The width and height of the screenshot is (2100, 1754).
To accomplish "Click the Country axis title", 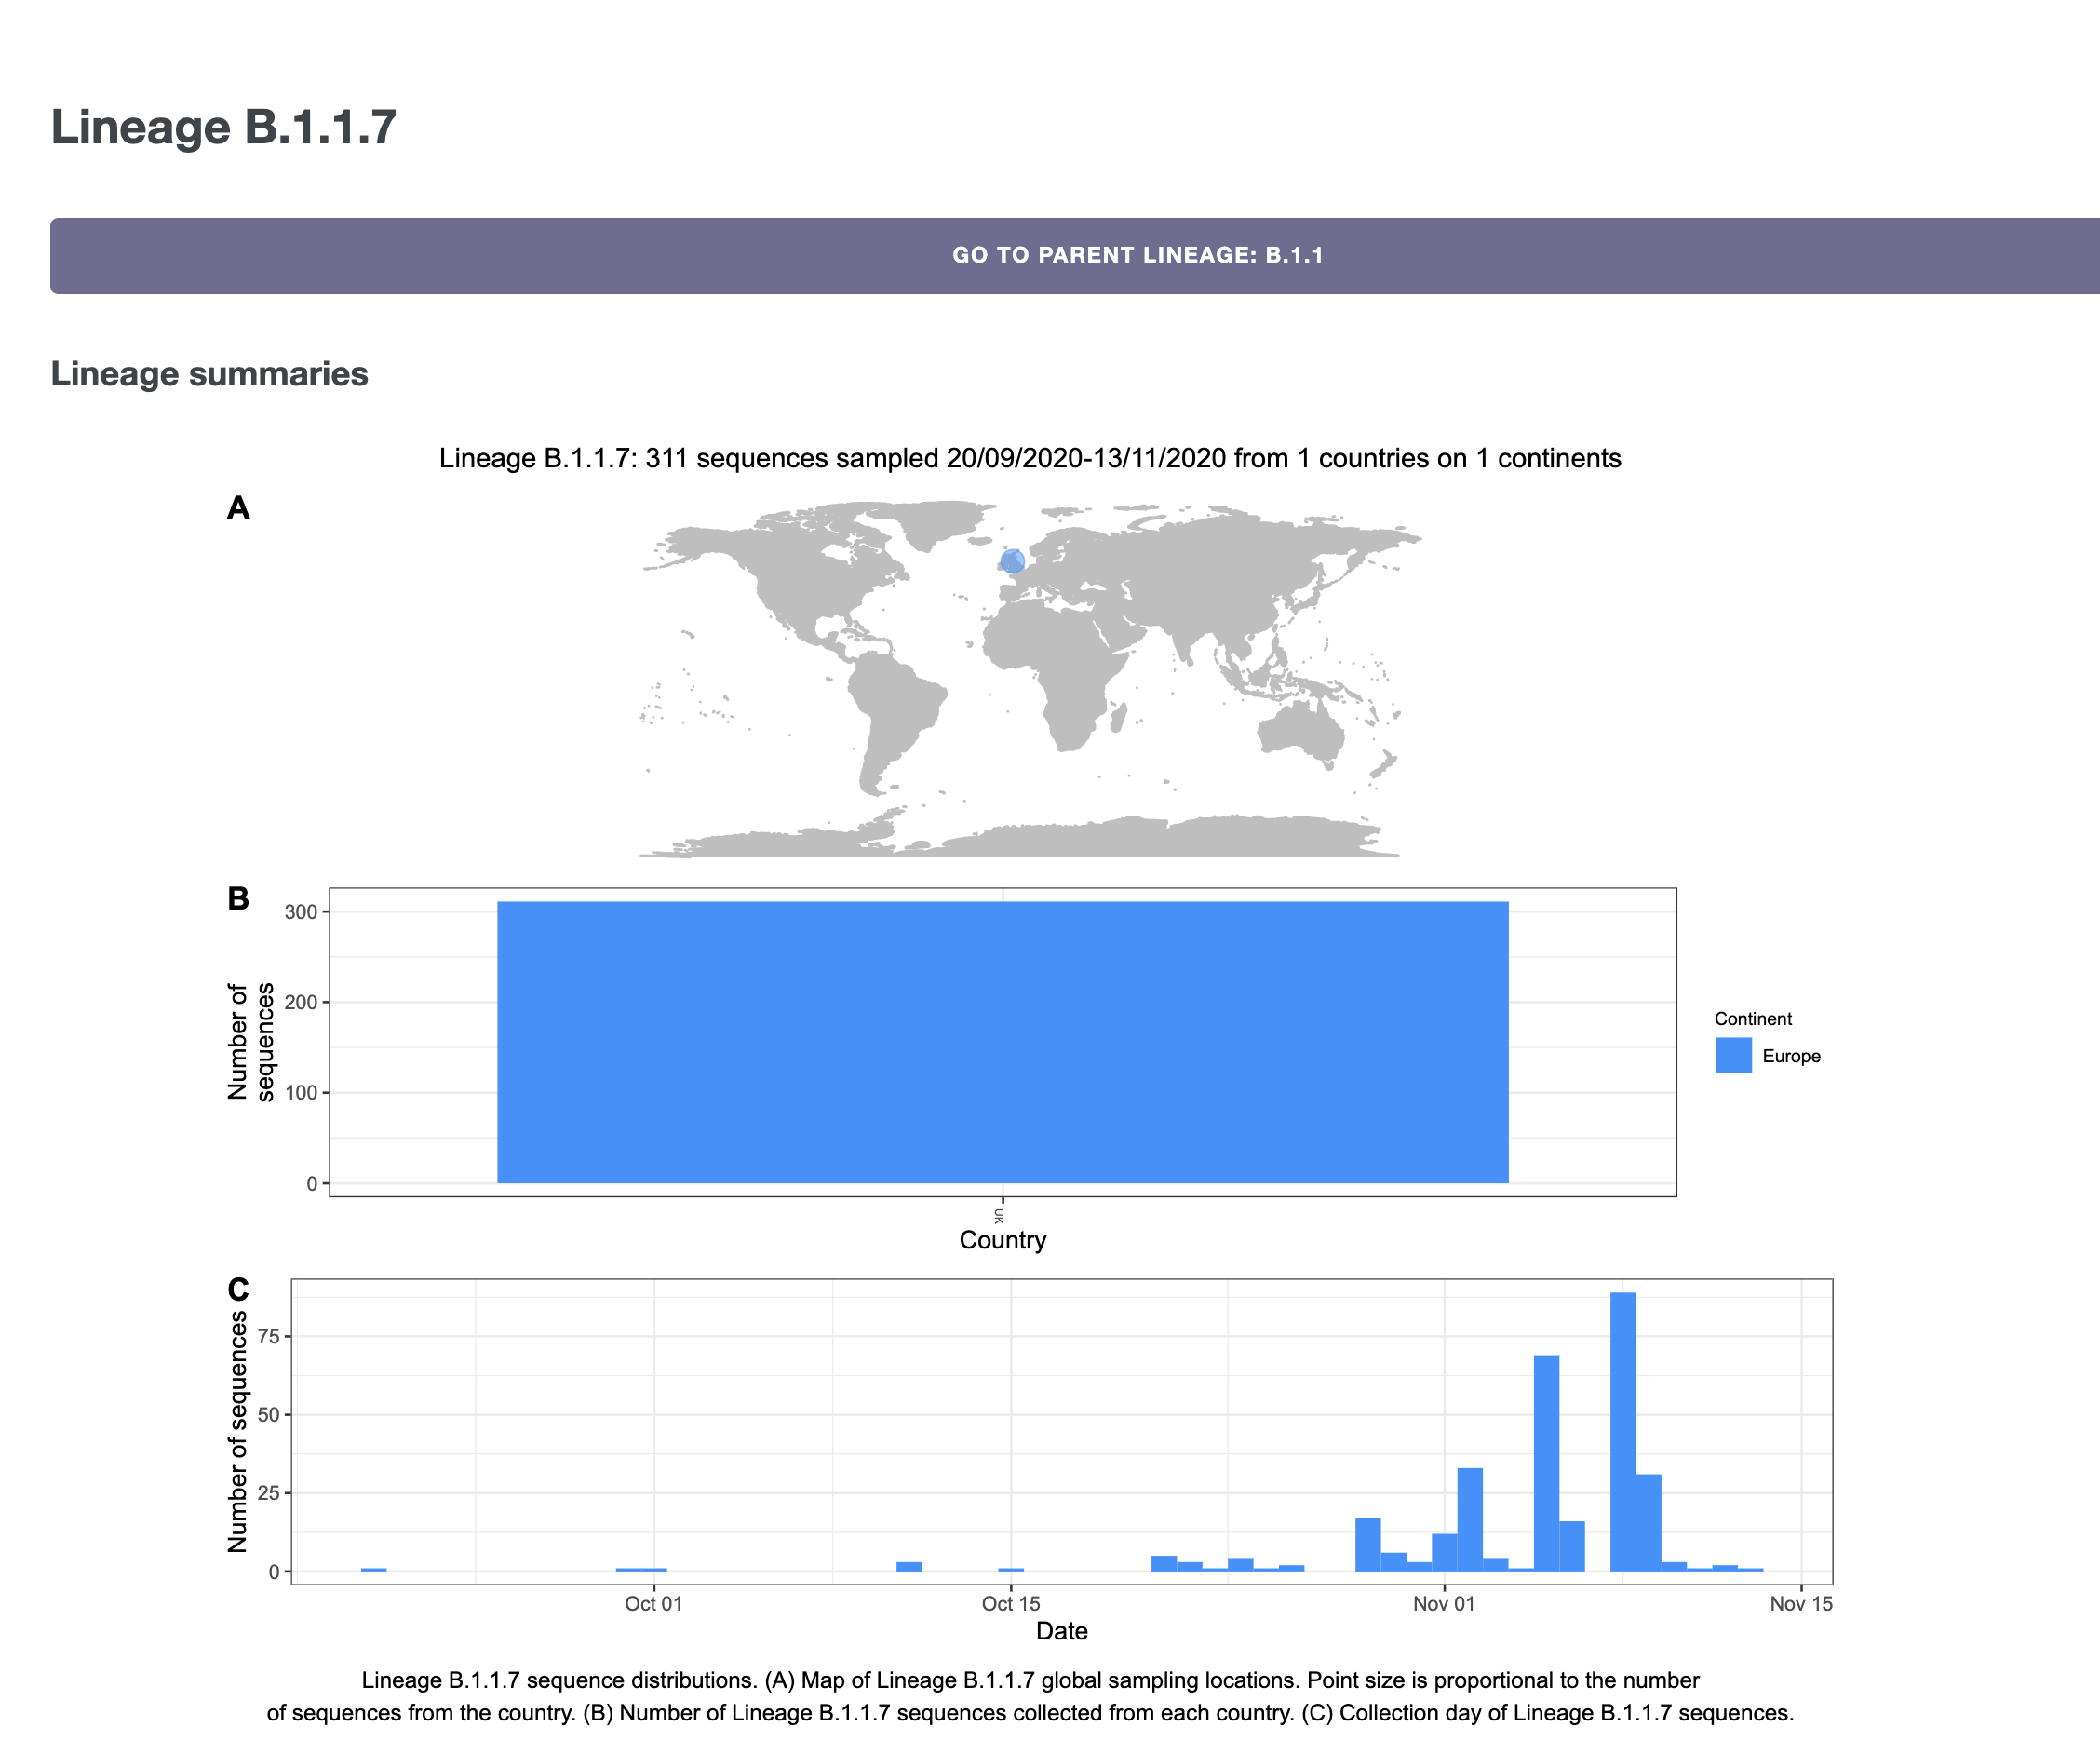I will 1003,1240.
